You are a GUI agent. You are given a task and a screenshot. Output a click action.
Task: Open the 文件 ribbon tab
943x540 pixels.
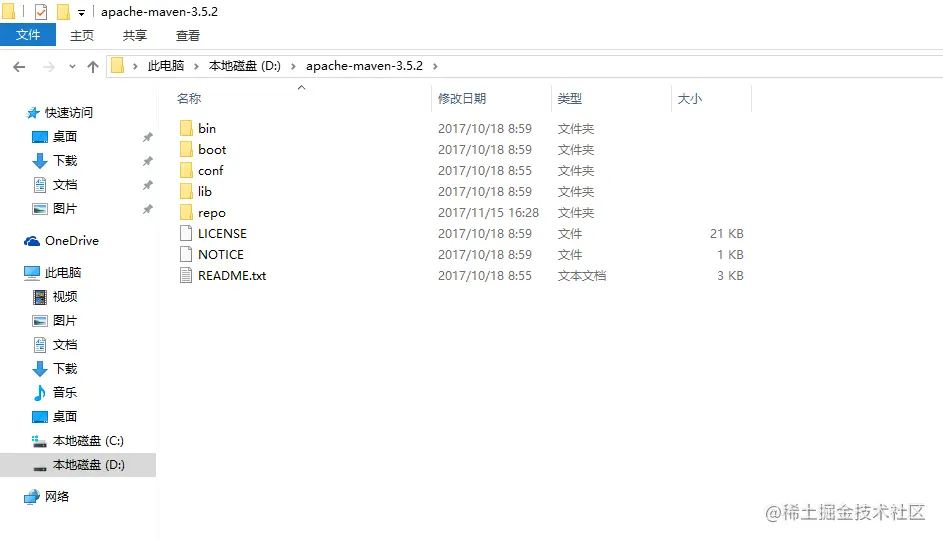click(x=28, y=35)
